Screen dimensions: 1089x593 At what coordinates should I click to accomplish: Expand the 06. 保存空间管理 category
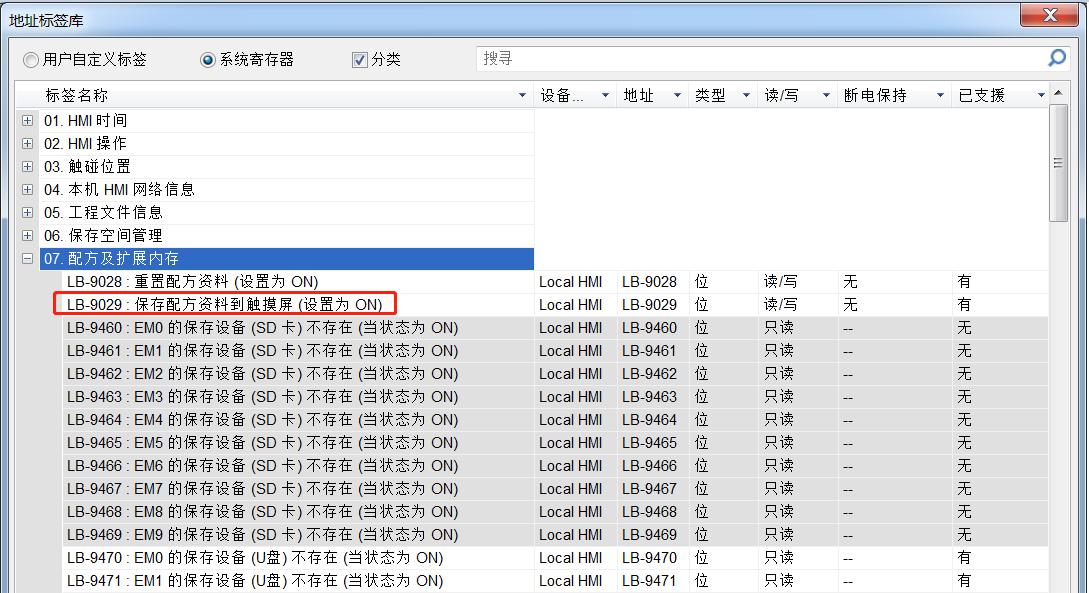click(27, 235)
